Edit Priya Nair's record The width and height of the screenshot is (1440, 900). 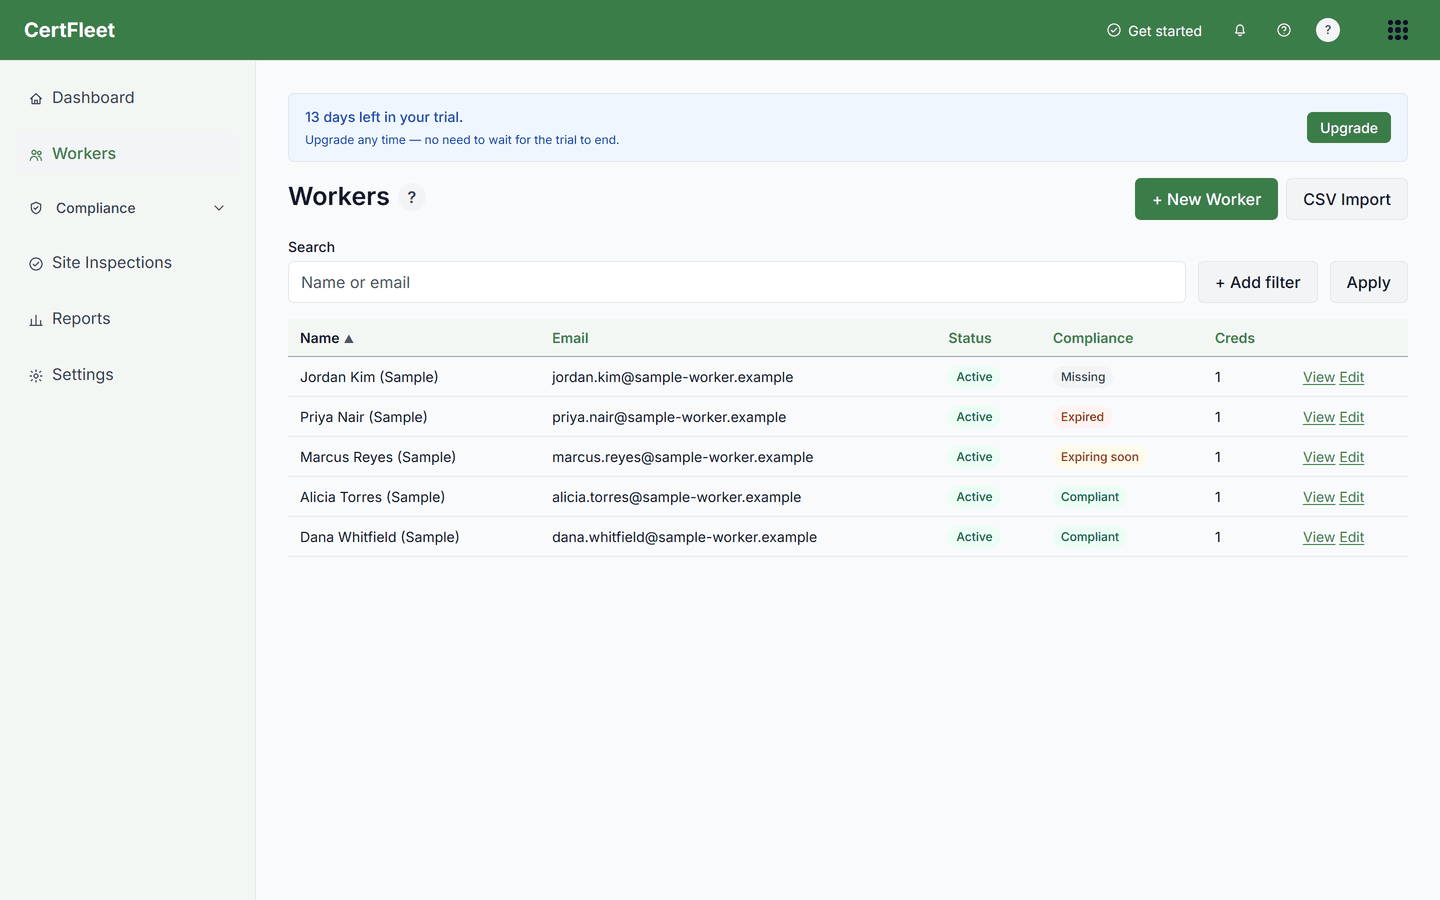click(x=1352, y=417)
